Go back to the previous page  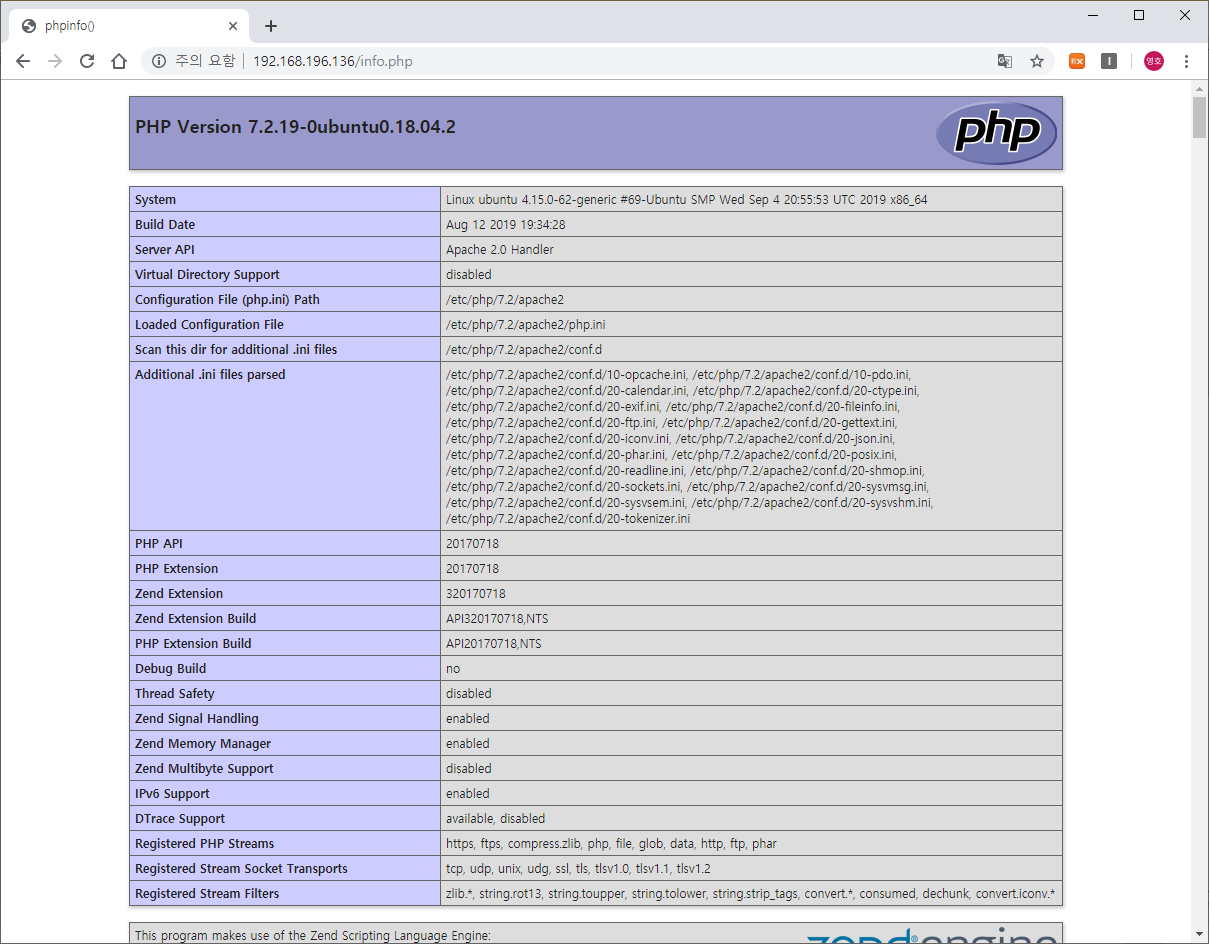point(23,61)
